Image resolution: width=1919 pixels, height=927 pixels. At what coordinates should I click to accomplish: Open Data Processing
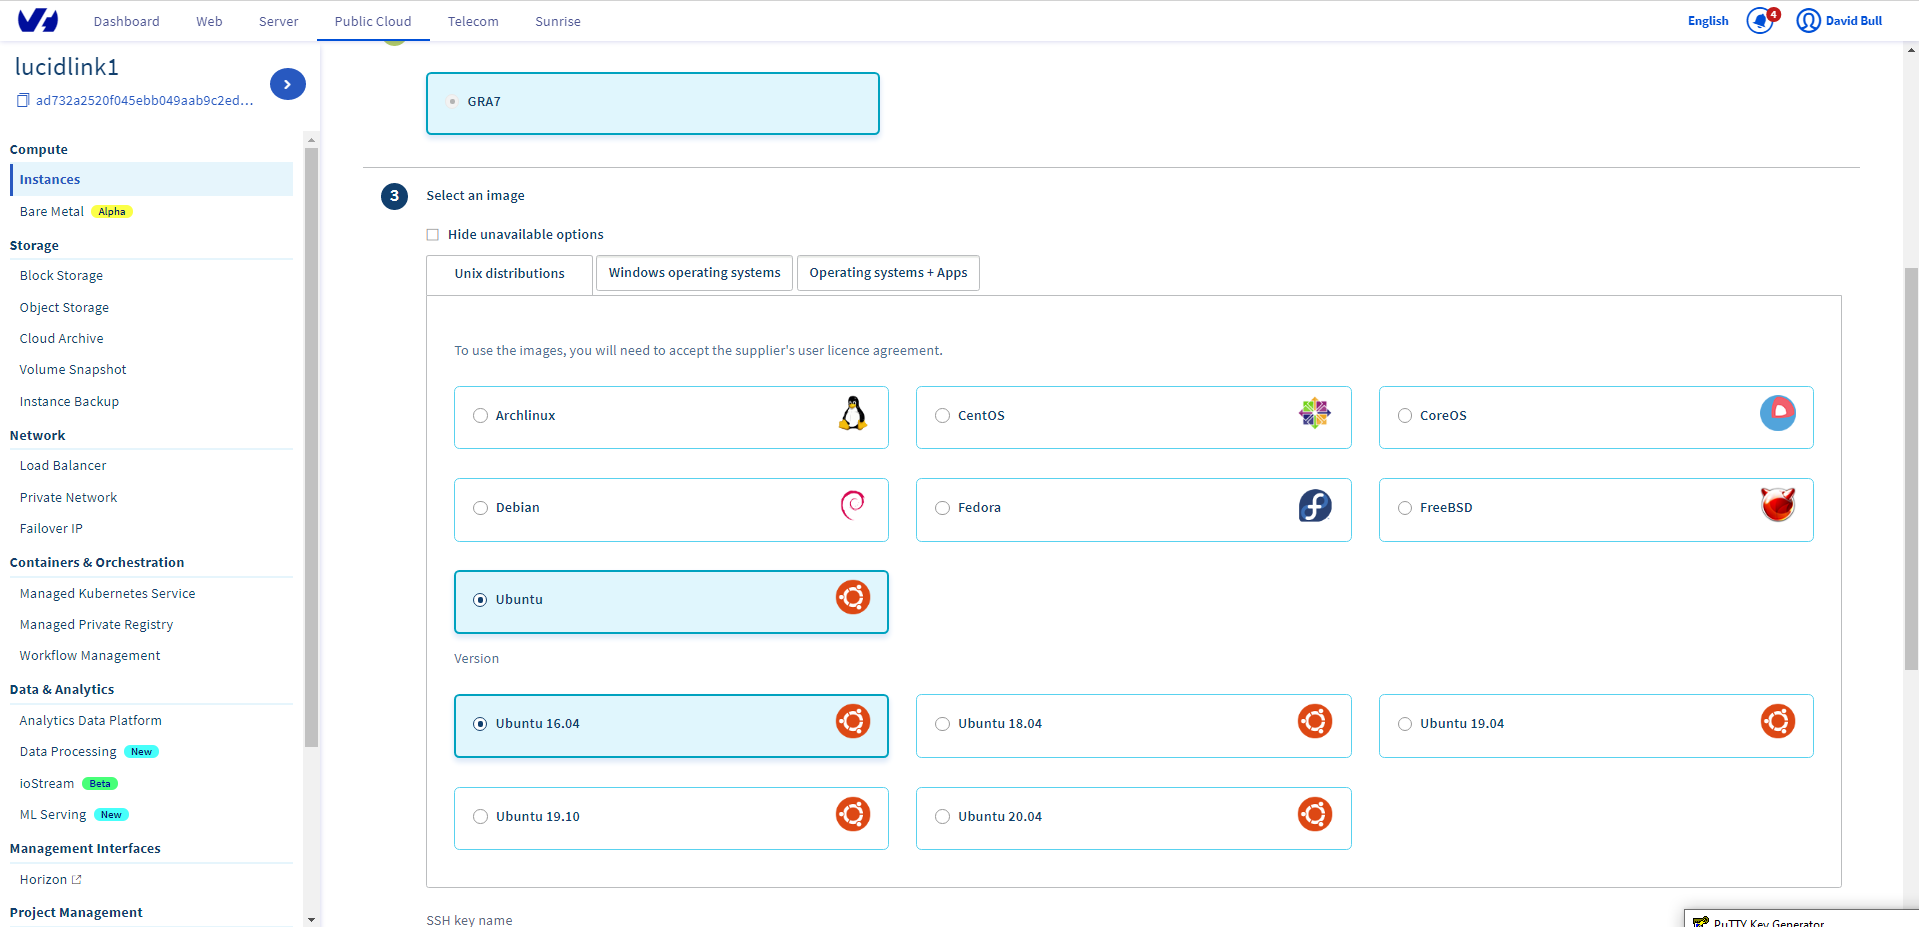coord(68,752)
